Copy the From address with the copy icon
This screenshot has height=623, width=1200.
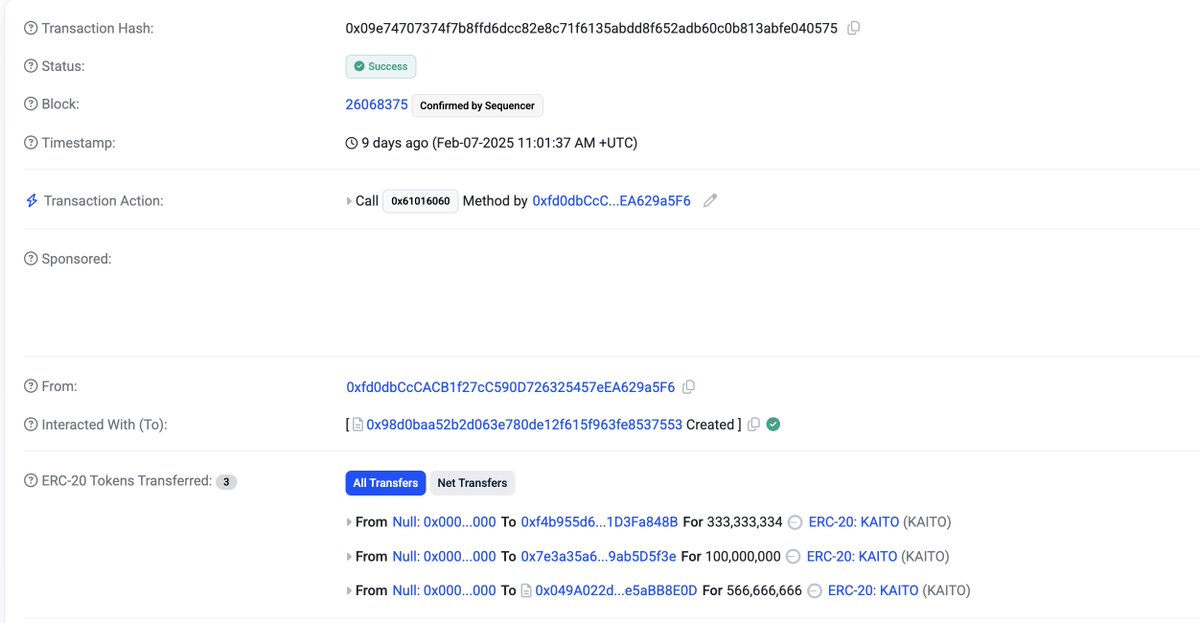tap(689, 386)
